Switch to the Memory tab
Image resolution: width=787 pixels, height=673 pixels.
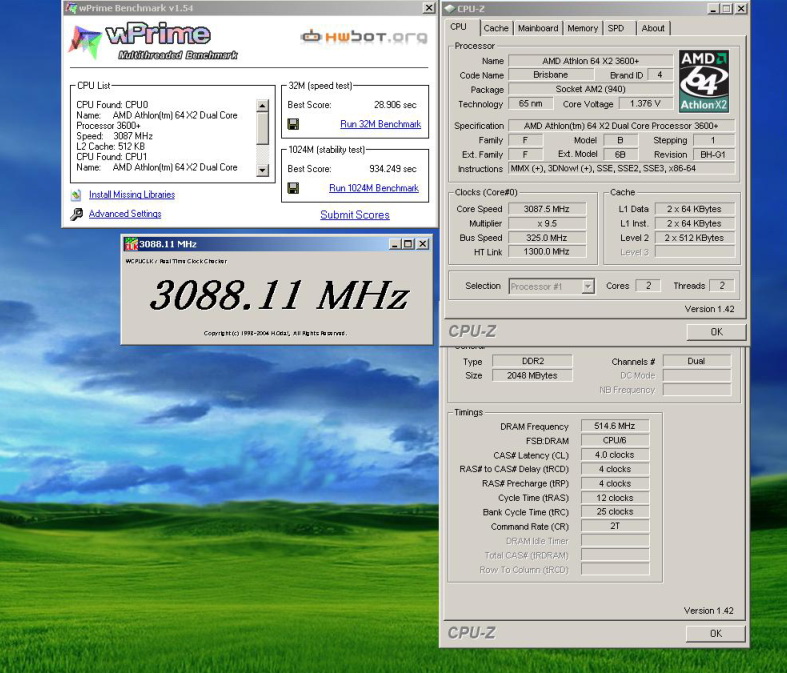tap(583, 29)
